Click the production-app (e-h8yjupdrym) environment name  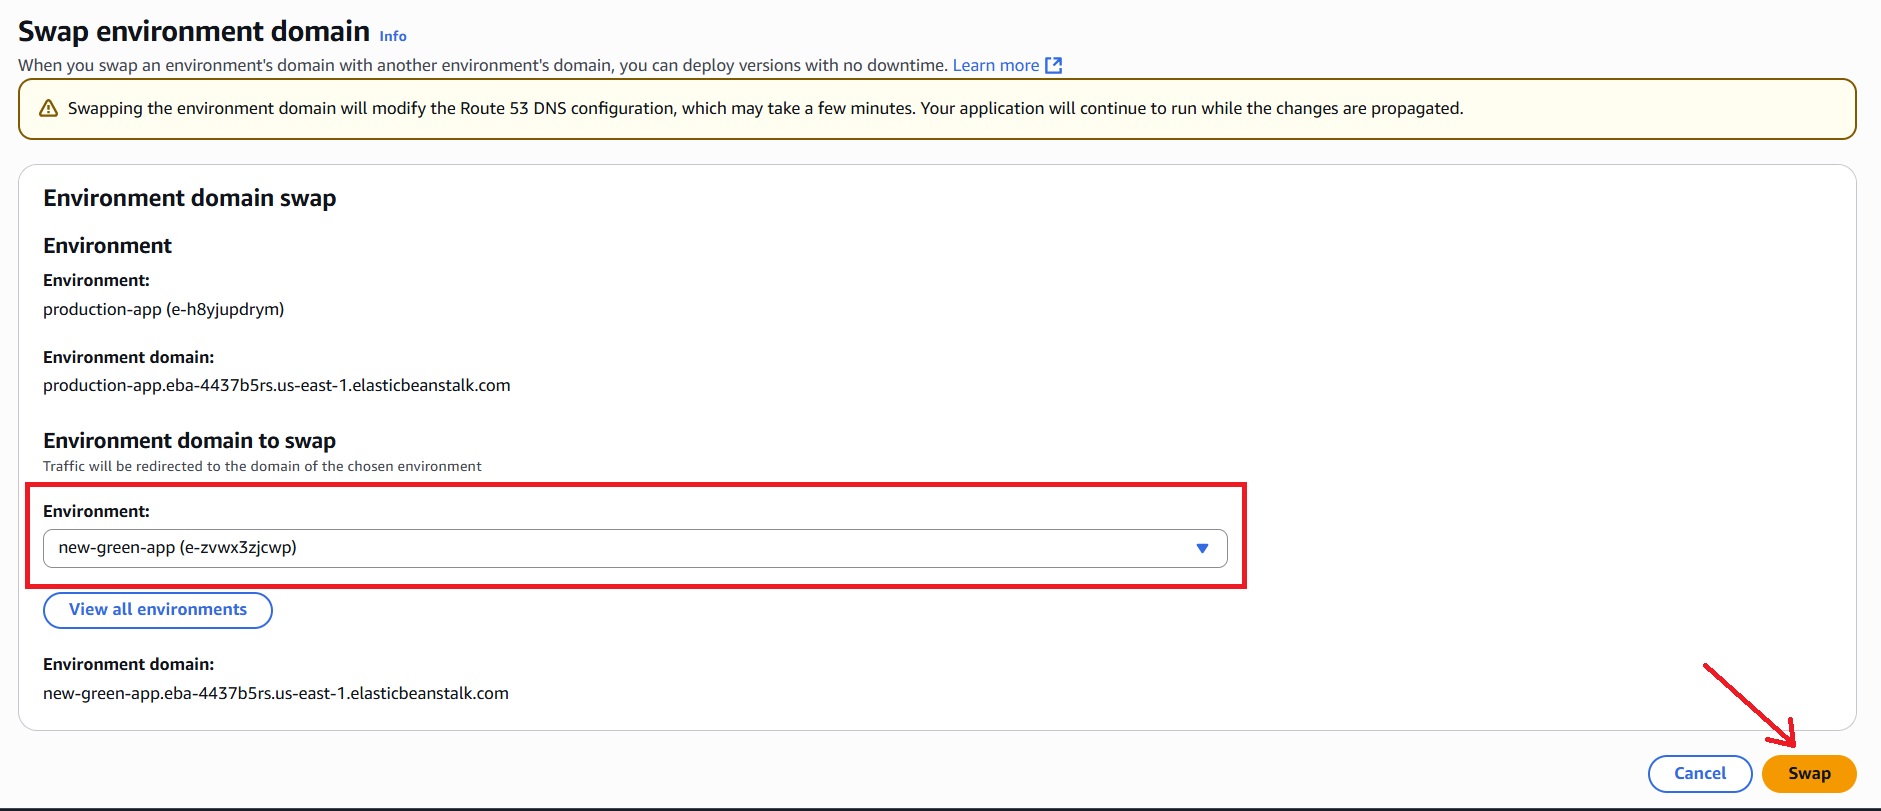point(163,309)
